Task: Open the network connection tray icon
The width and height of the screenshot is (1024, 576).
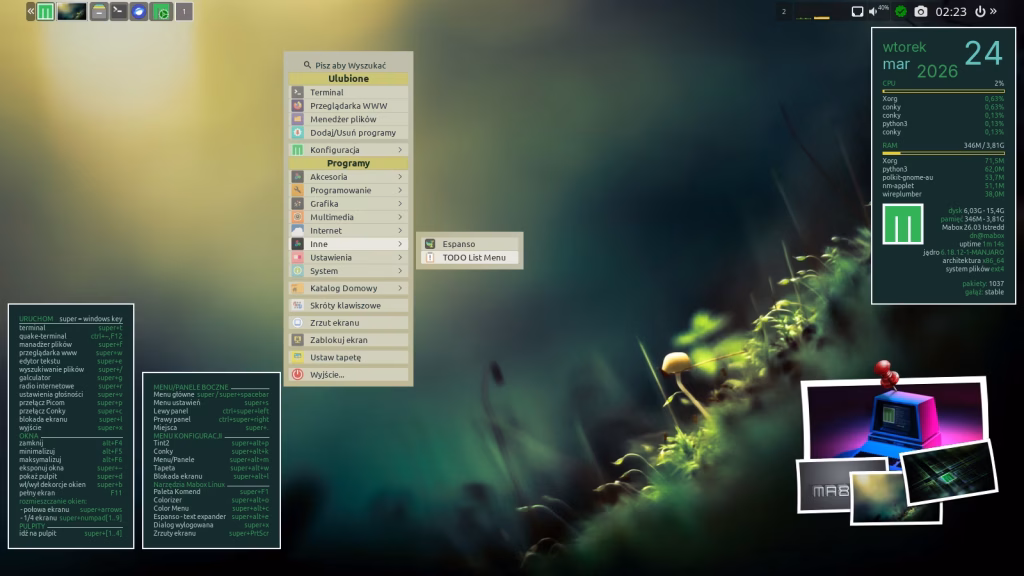Action: click(x=857, y=12)
